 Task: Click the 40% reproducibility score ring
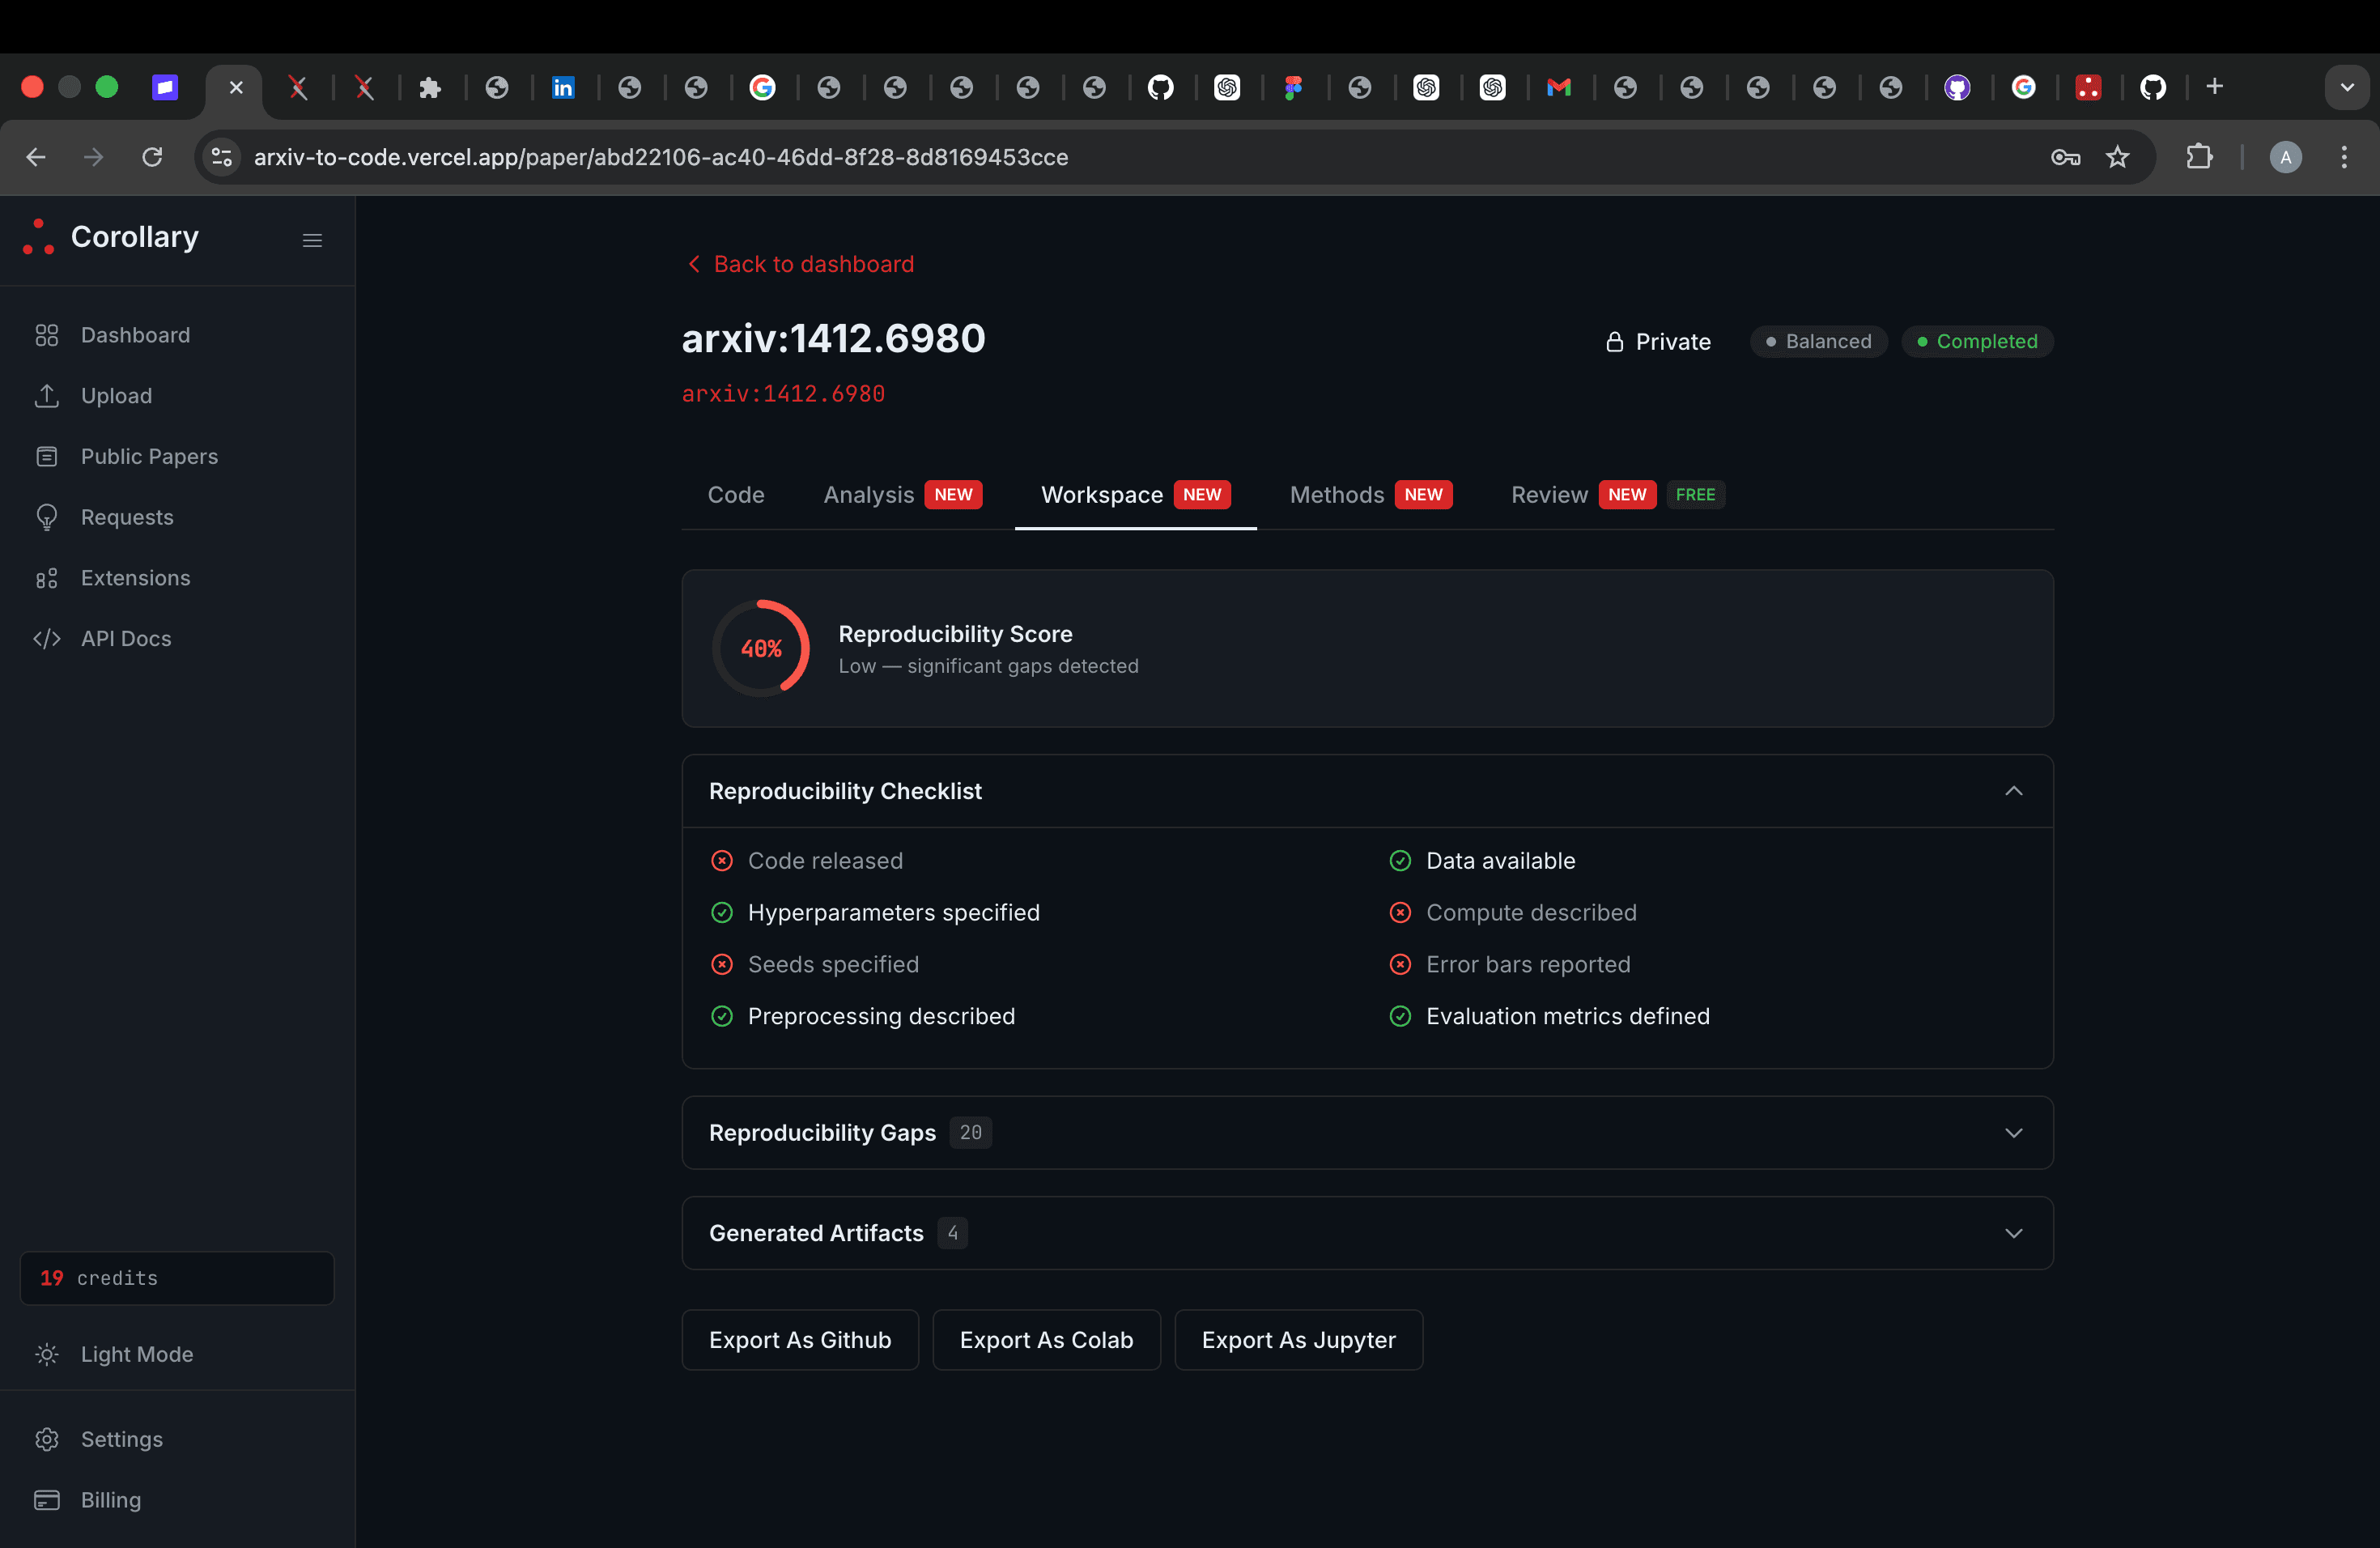click(761, 648)
